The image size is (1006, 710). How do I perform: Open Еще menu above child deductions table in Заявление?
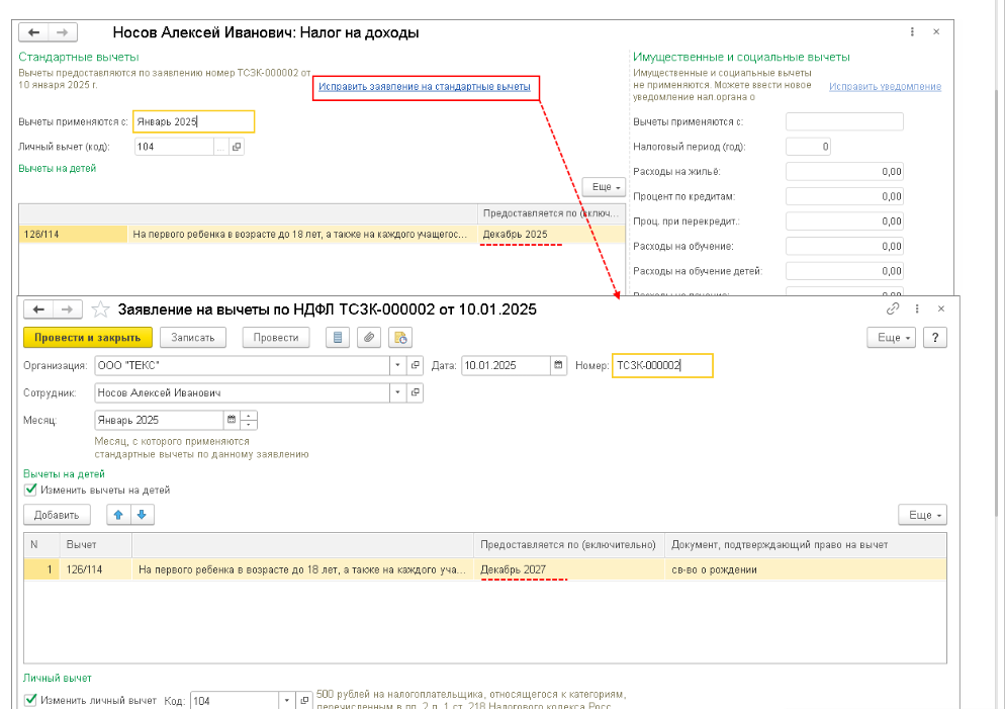click(x=923, y=515)
